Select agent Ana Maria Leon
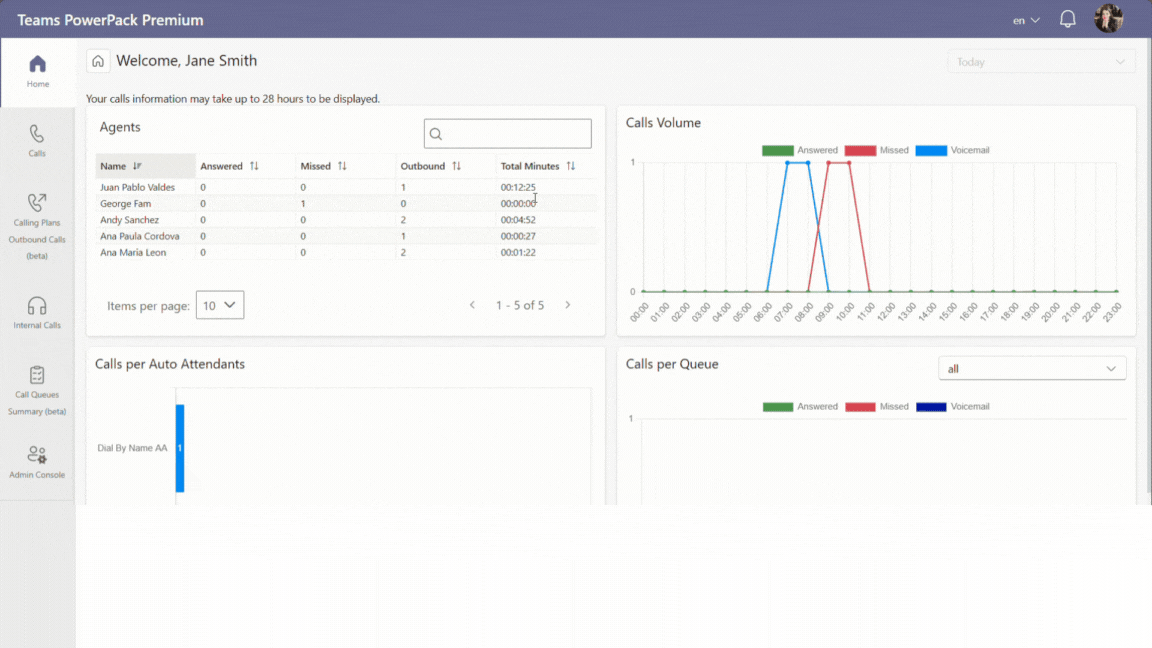 tap(133, 252)
